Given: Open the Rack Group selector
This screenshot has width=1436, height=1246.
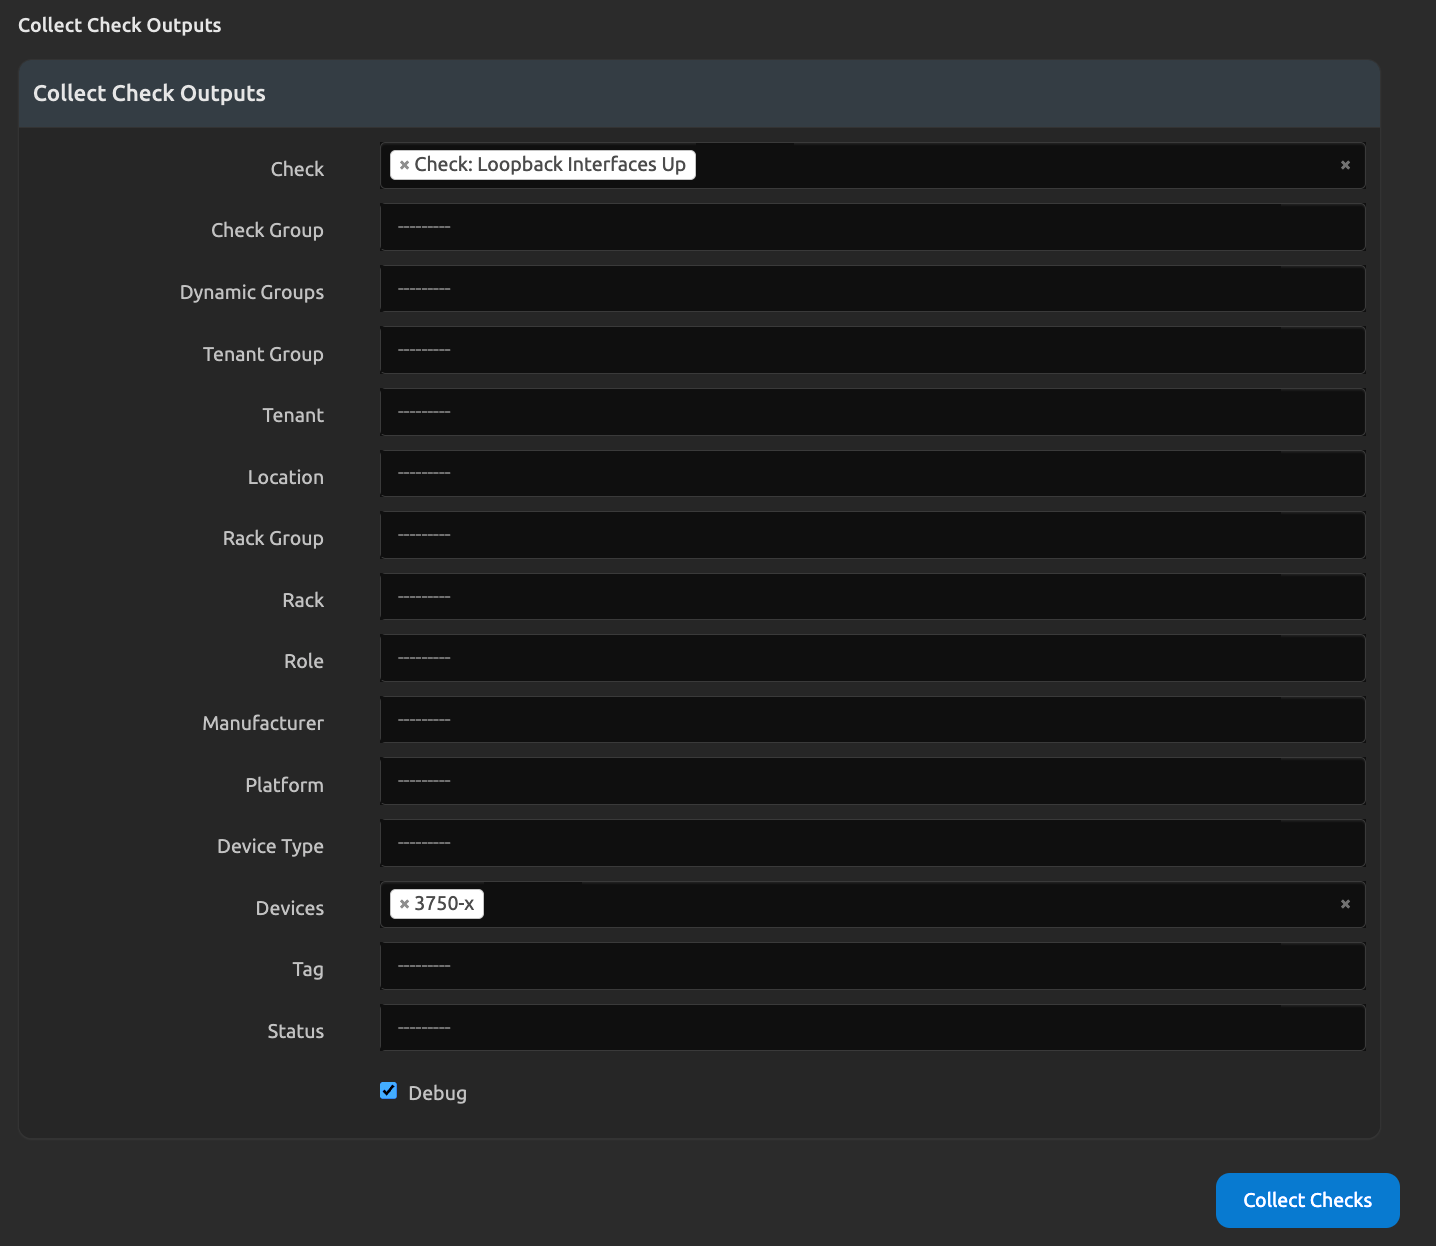Looking at the screenshot, I should click(x=872, y=536).
